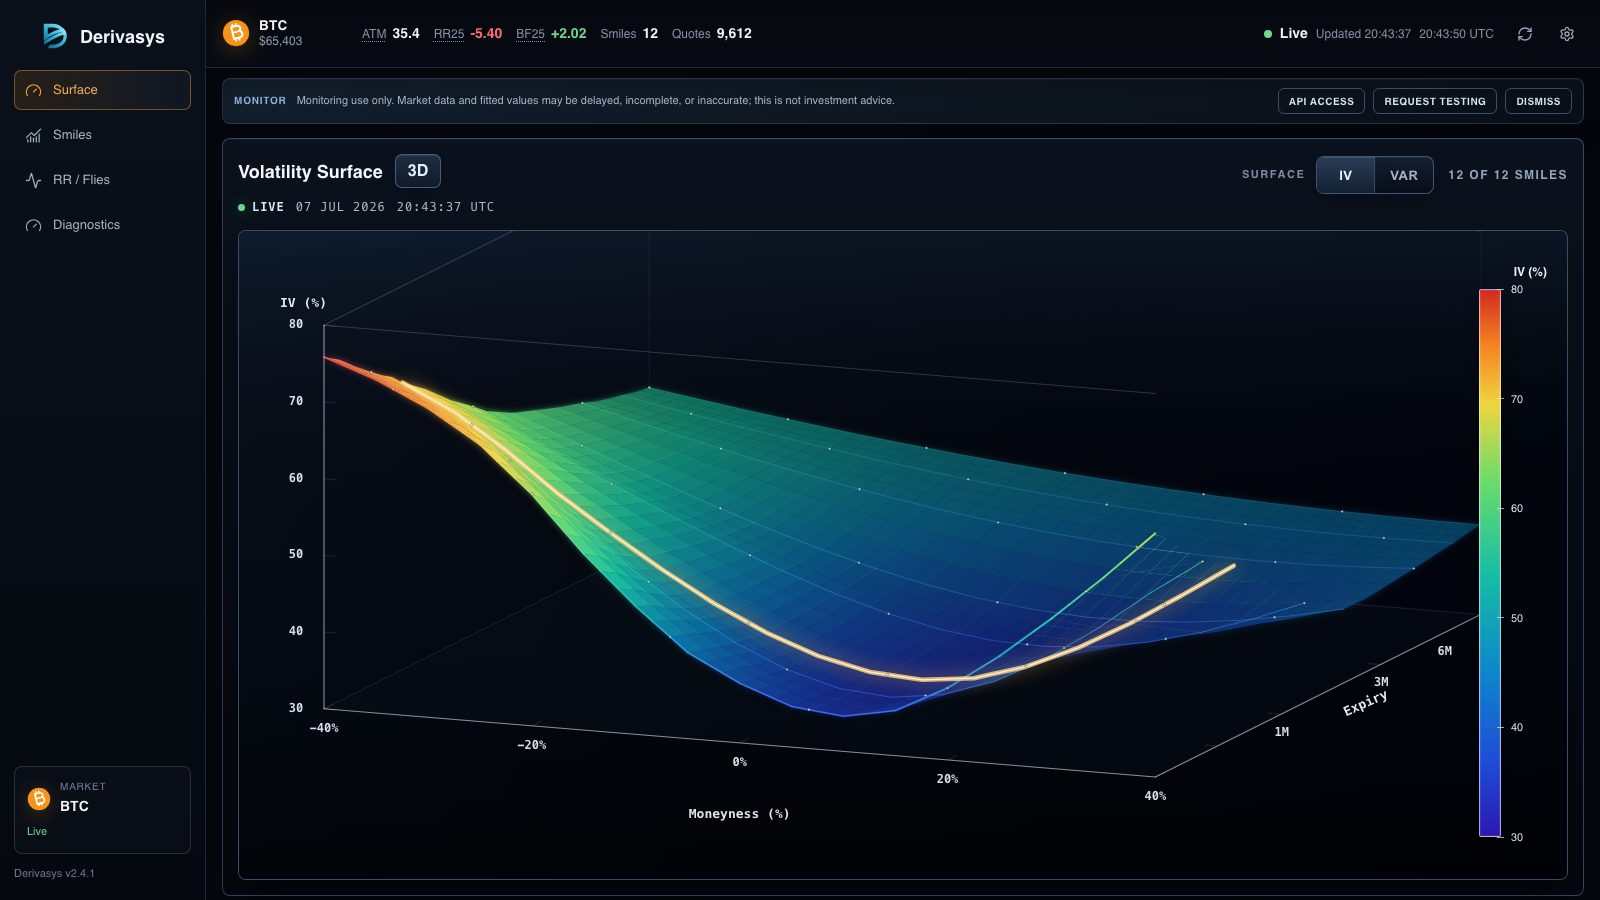
Task: Click the refresh icon in top bar
Action: pyautogui.click(x=1525, y=34)
